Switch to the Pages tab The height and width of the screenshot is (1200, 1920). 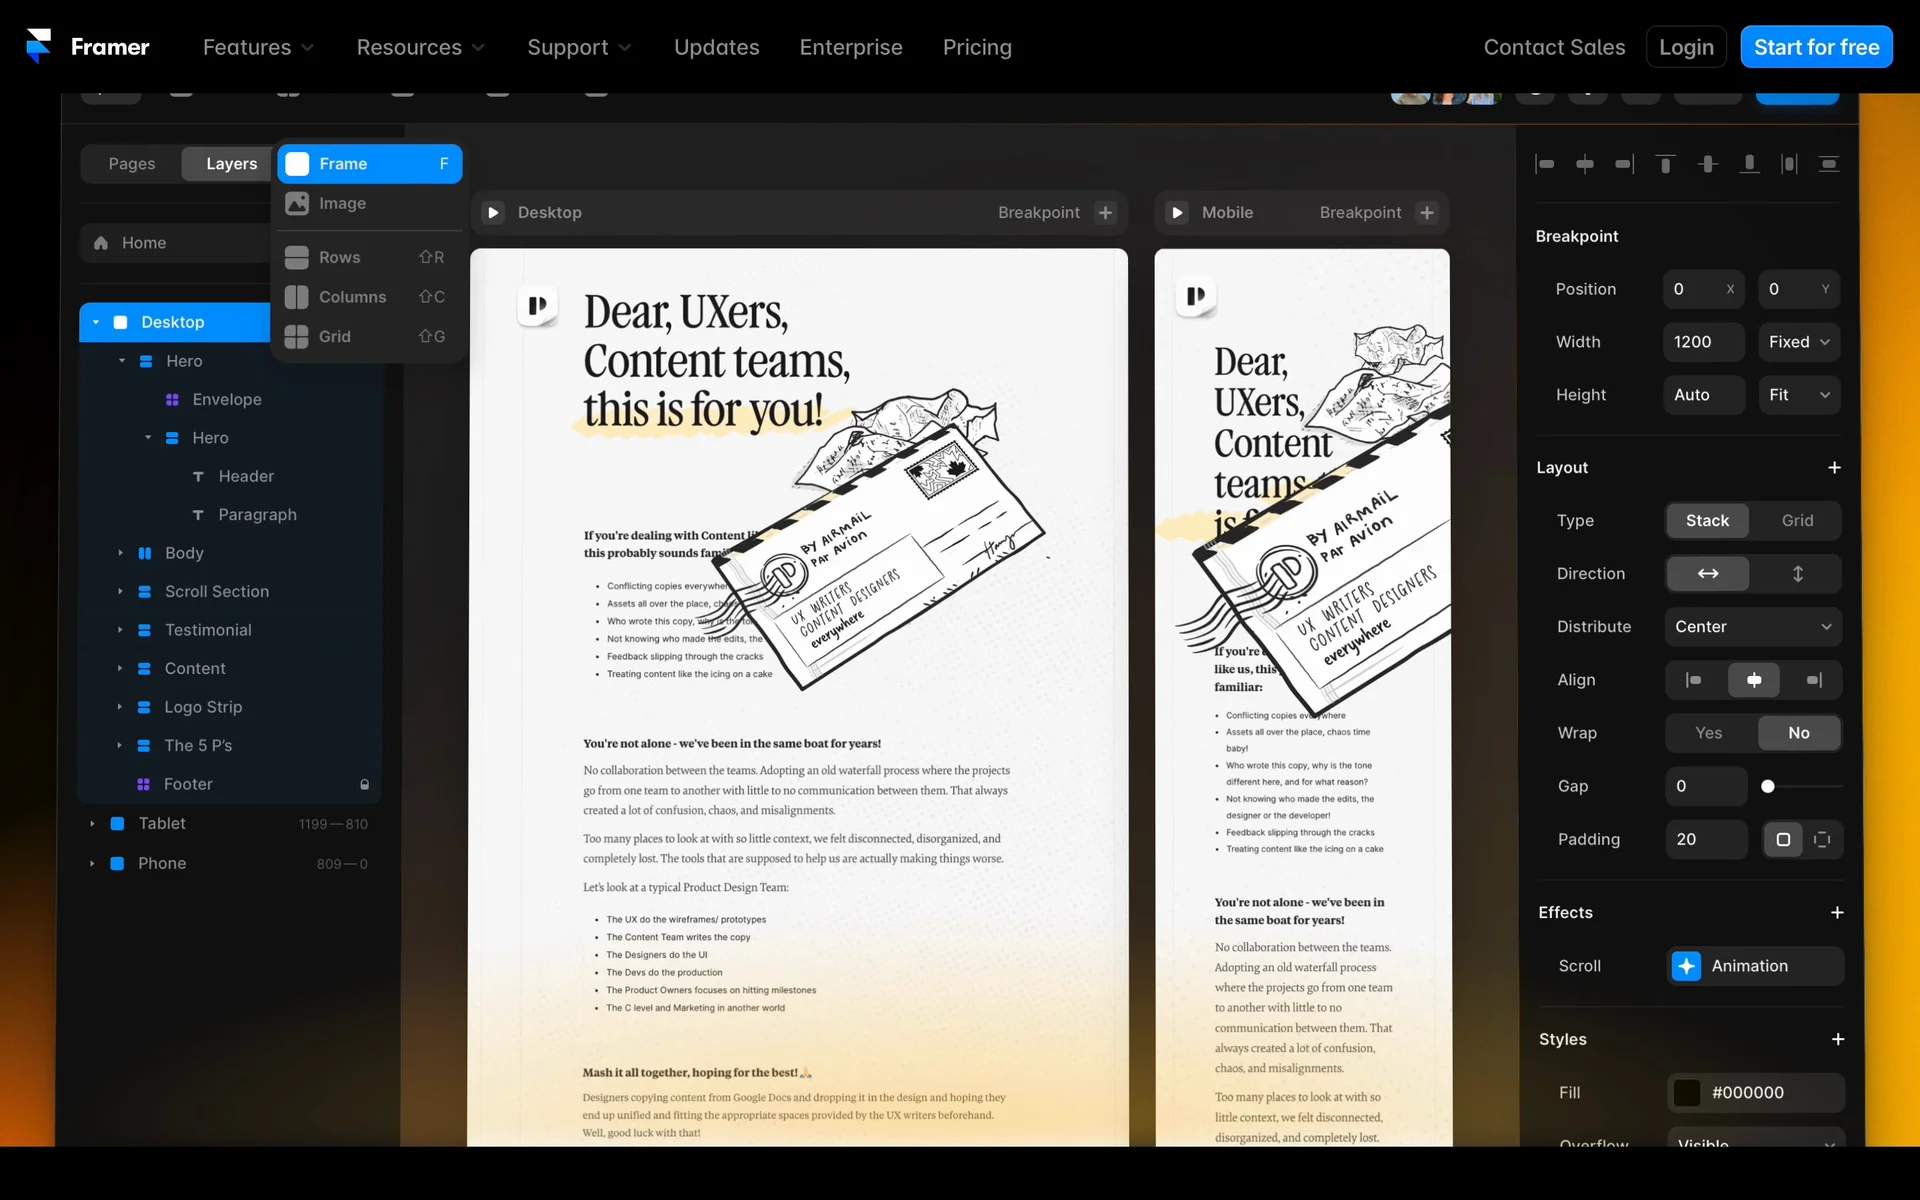132,164
